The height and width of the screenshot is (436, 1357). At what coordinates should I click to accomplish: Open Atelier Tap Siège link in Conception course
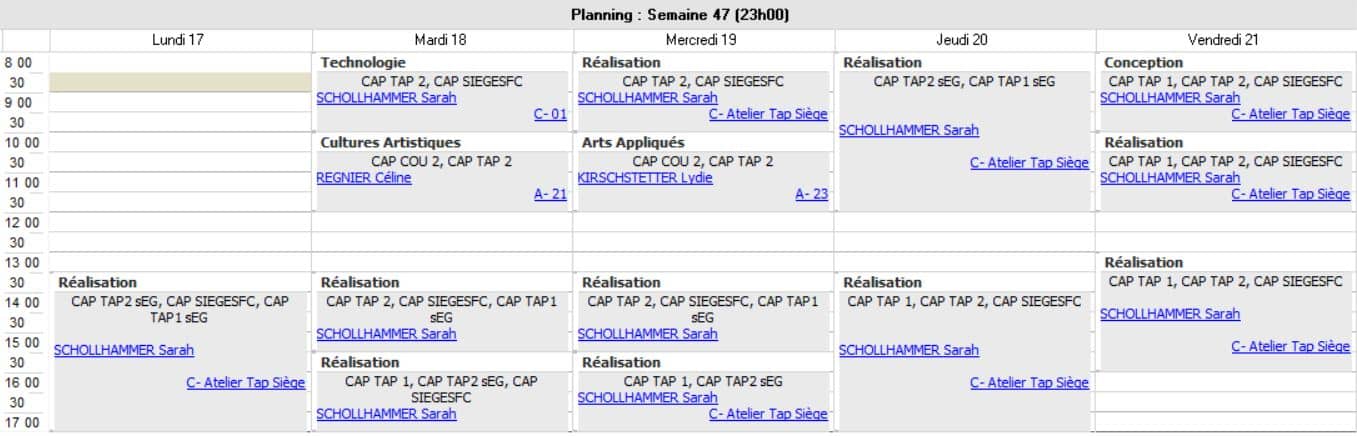[1290, 114]
